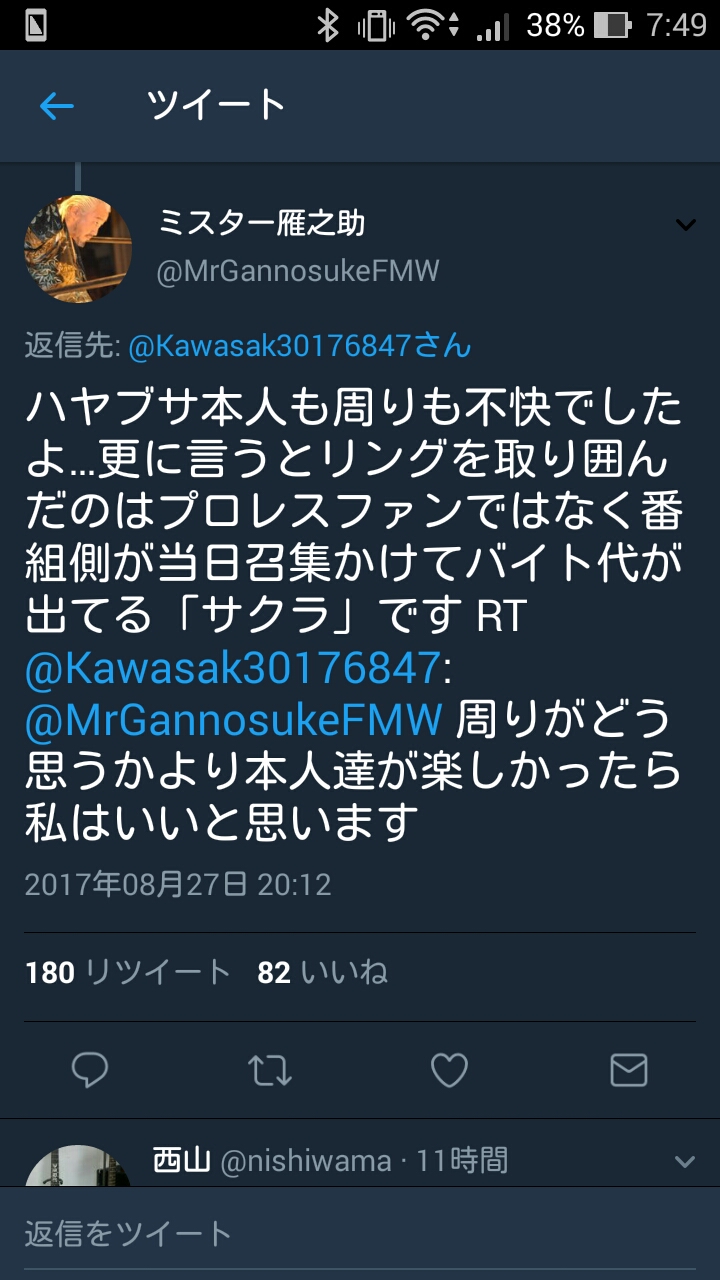The height and width of the screenshot is (1280, 720).
Task: Open the reply speech bubble icon
Action: click(90, 1071)
